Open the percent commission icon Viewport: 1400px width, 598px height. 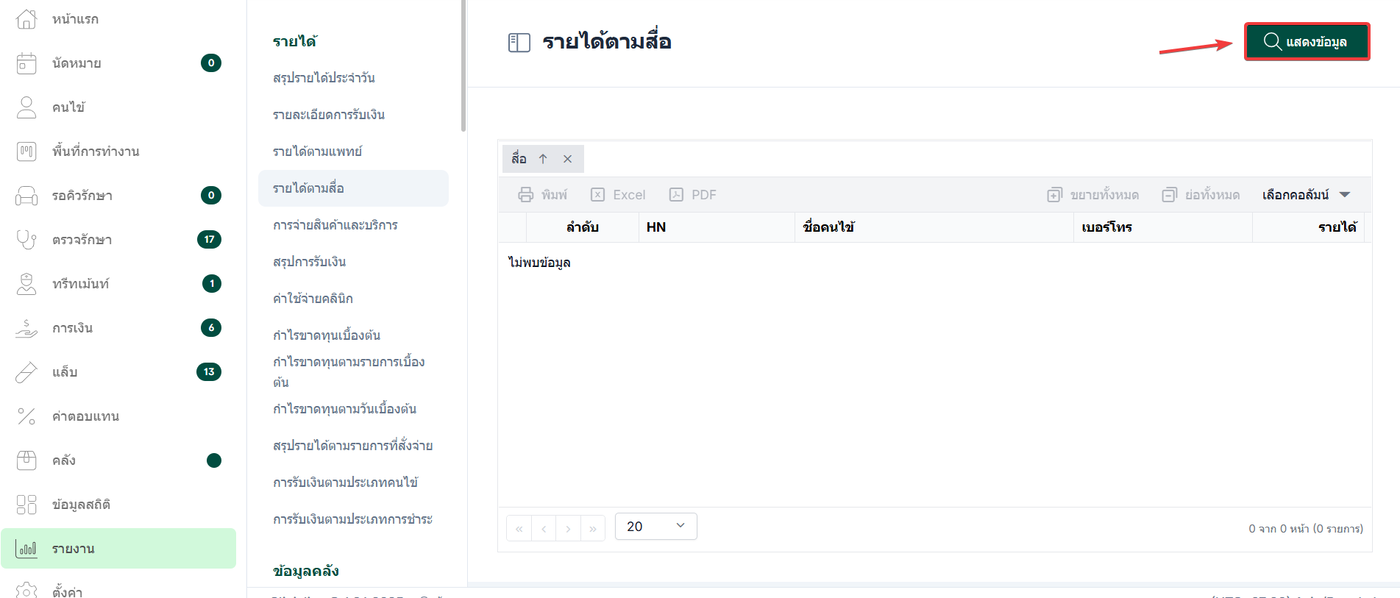(27, 416)
